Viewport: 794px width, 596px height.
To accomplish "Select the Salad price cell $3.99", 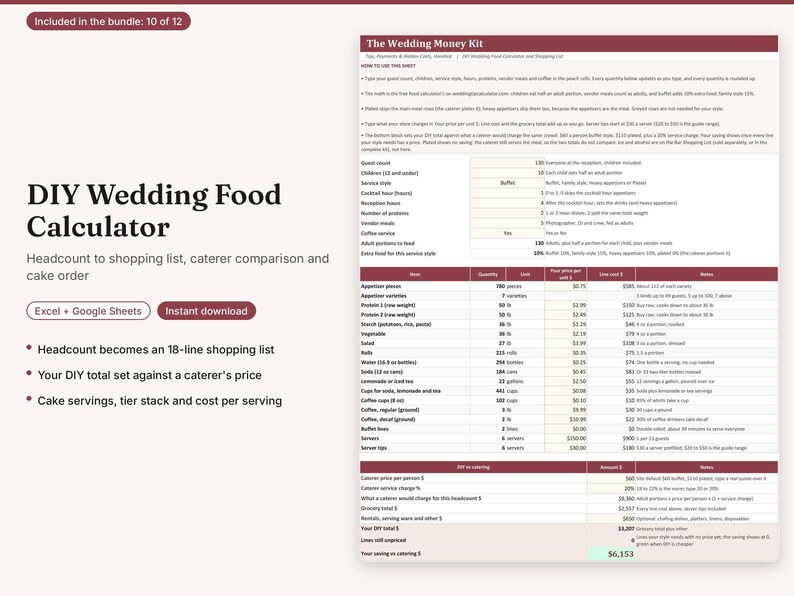I will click(566, 343).
